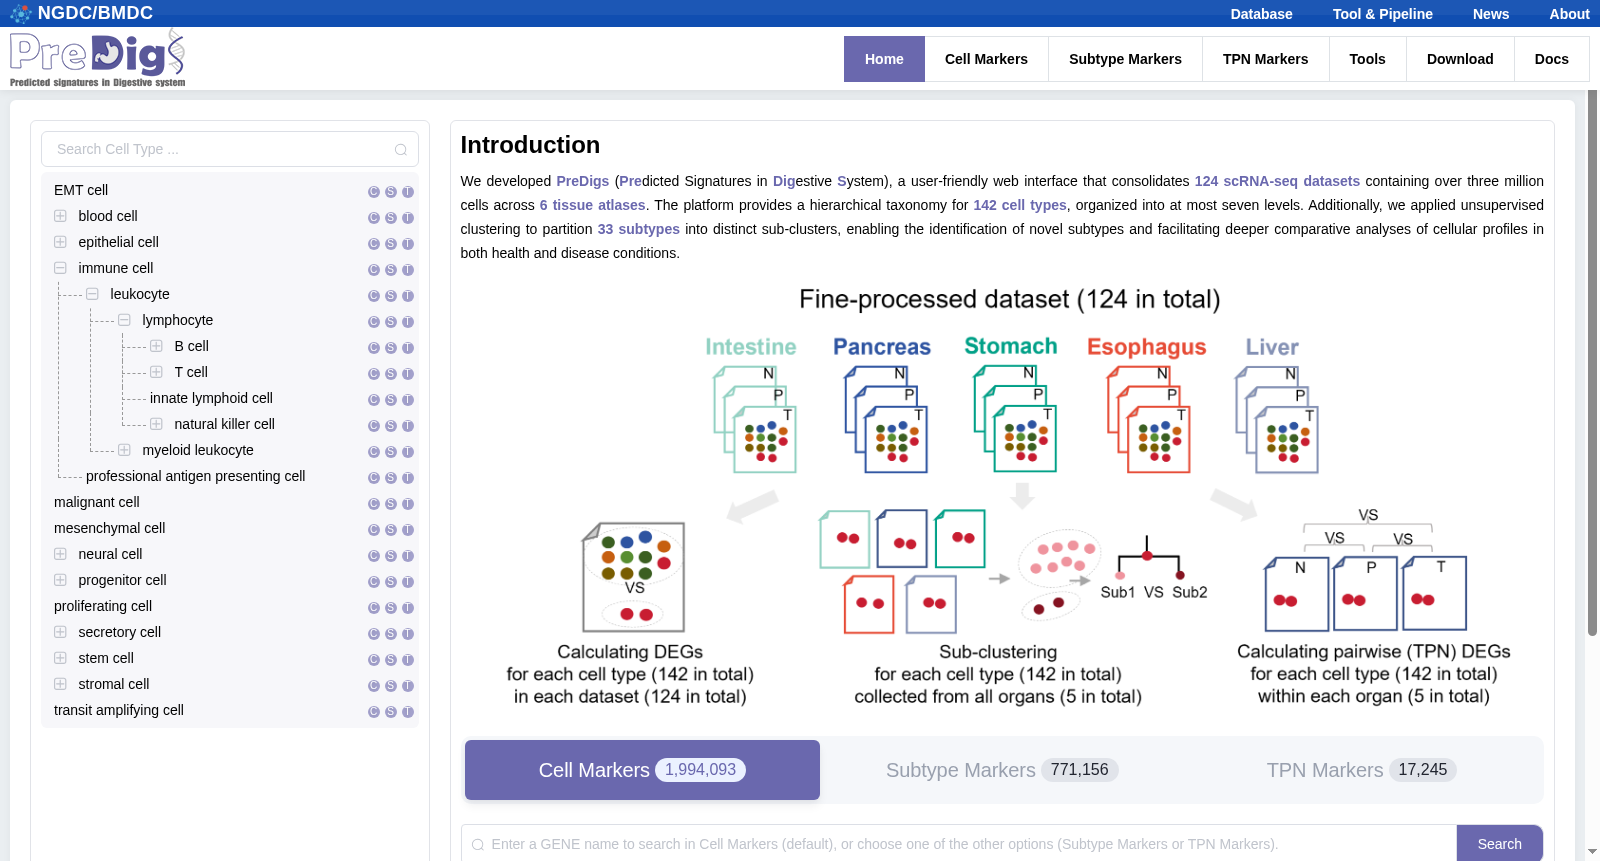
Task: Select the T marker icon for stem cell
Action: tap(408, 660)
